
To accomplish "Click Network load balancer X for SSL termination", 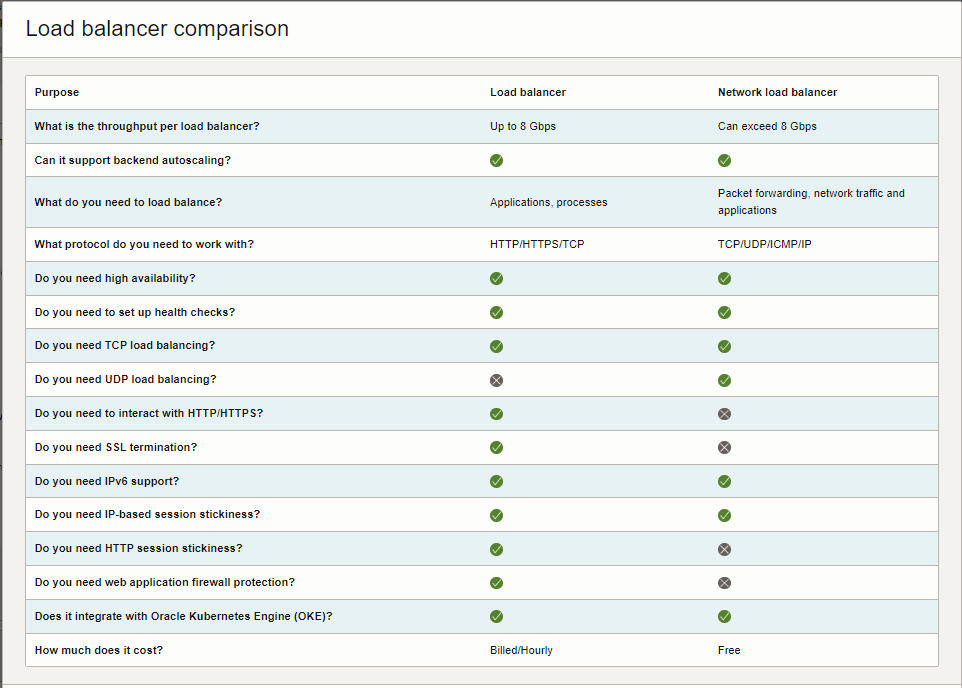I will pyautogui.click(x=724, y=448).
